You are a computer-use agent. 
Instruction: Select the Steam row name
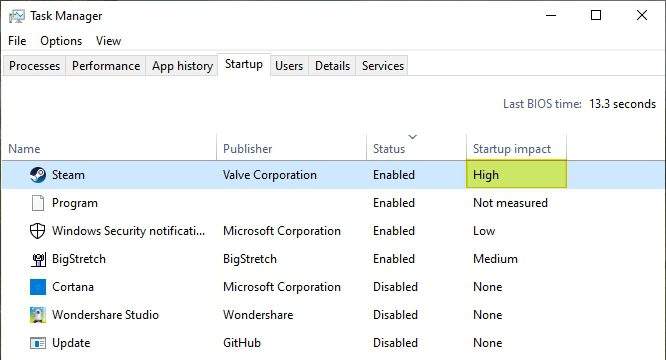click(68, 175)
